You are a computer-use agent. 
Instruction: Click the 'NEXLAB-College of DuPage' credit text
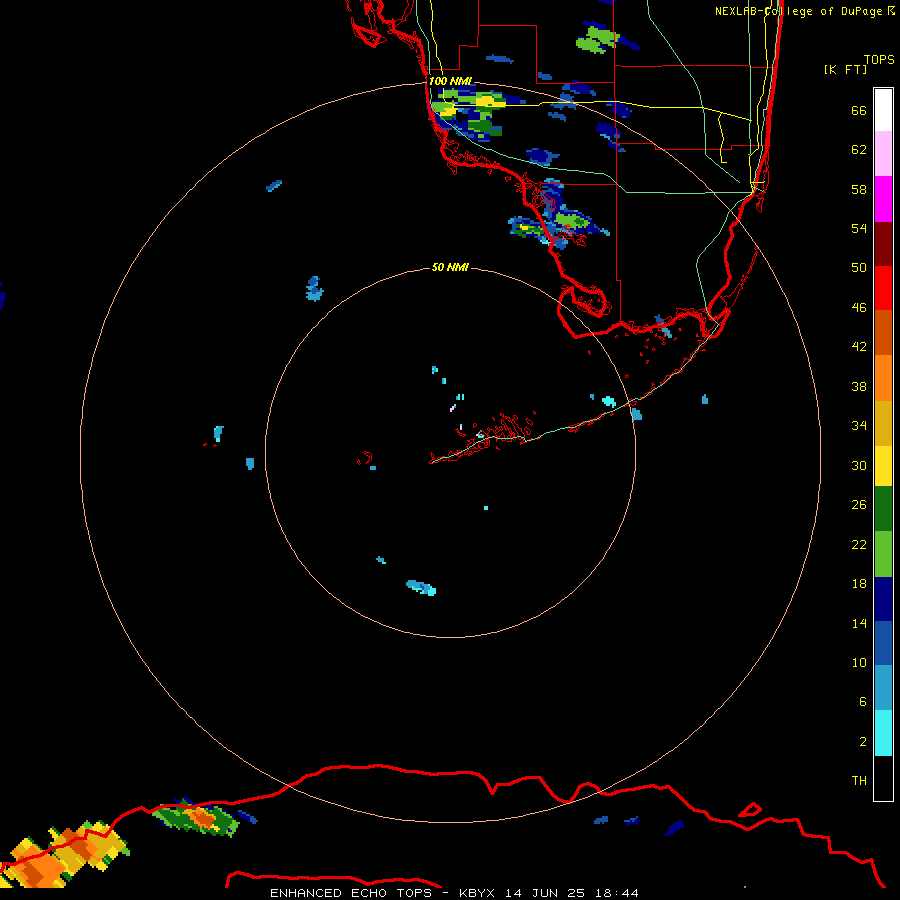pos(798,11)
